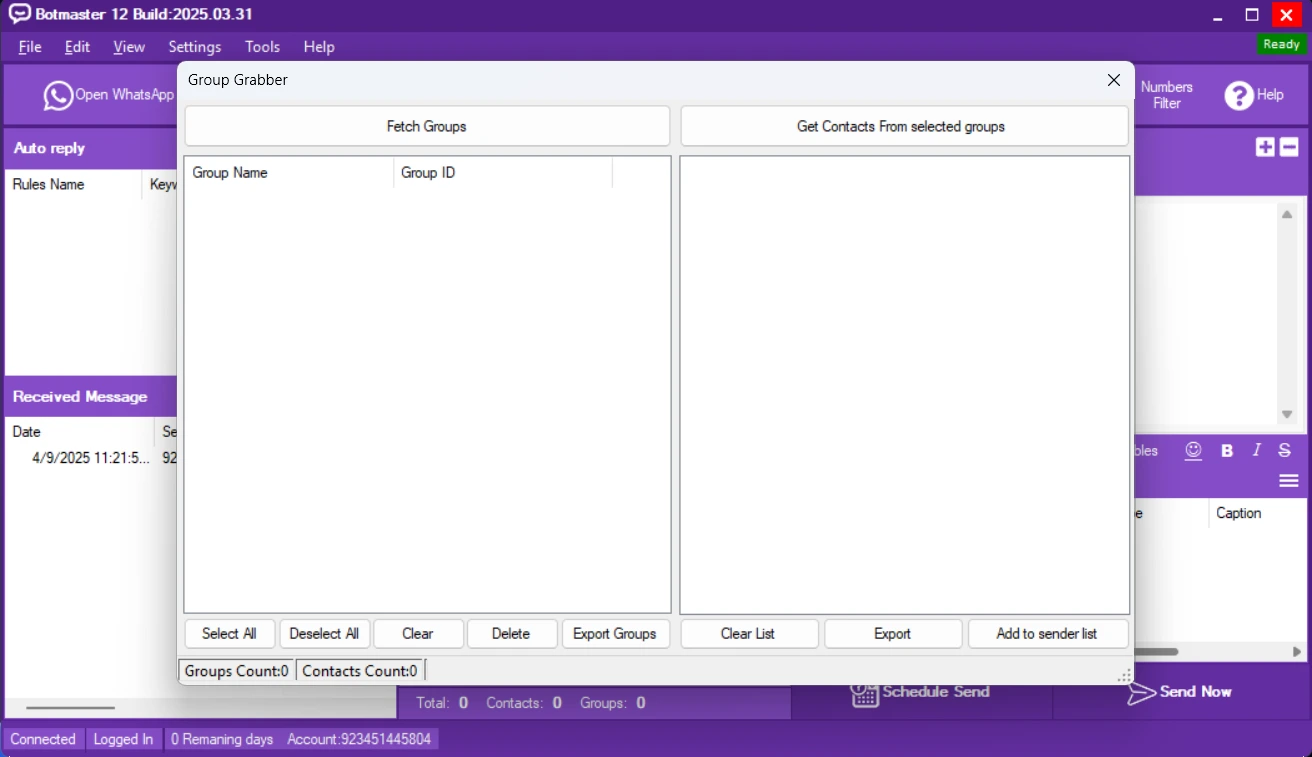1312x757 pixels.
Task: Open Help via the question mark icon
Action: point(1239,95)
